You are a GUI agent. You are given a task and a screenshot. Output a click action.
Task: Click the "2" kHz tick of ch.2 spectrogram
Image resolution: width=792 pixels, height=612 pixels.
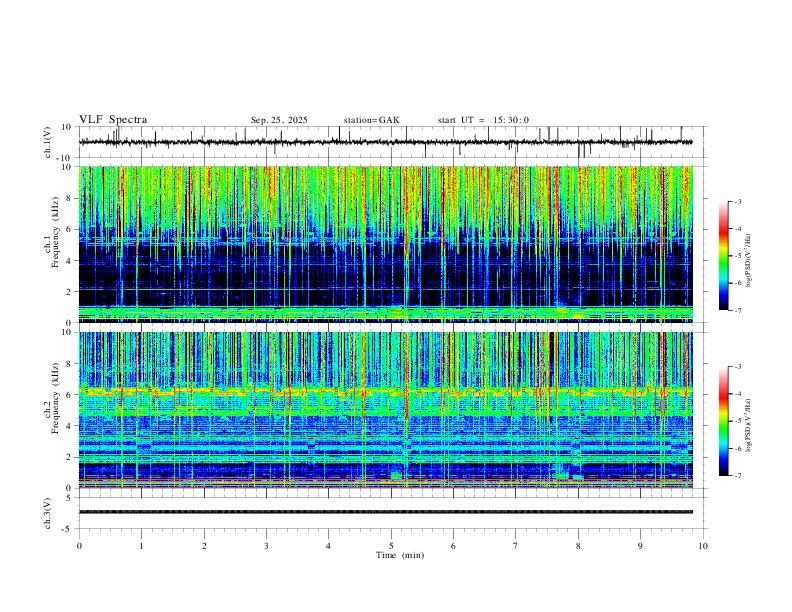point(70,457)
